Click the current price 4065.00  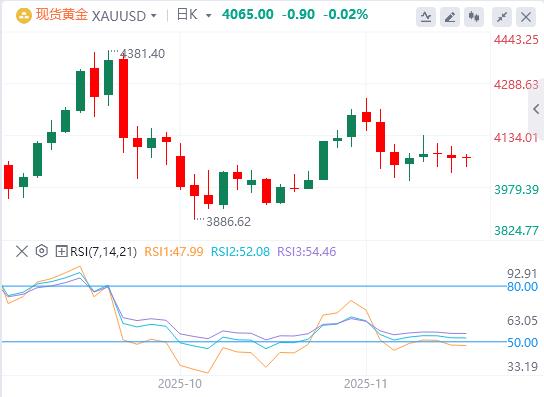[x=248, y=15]
